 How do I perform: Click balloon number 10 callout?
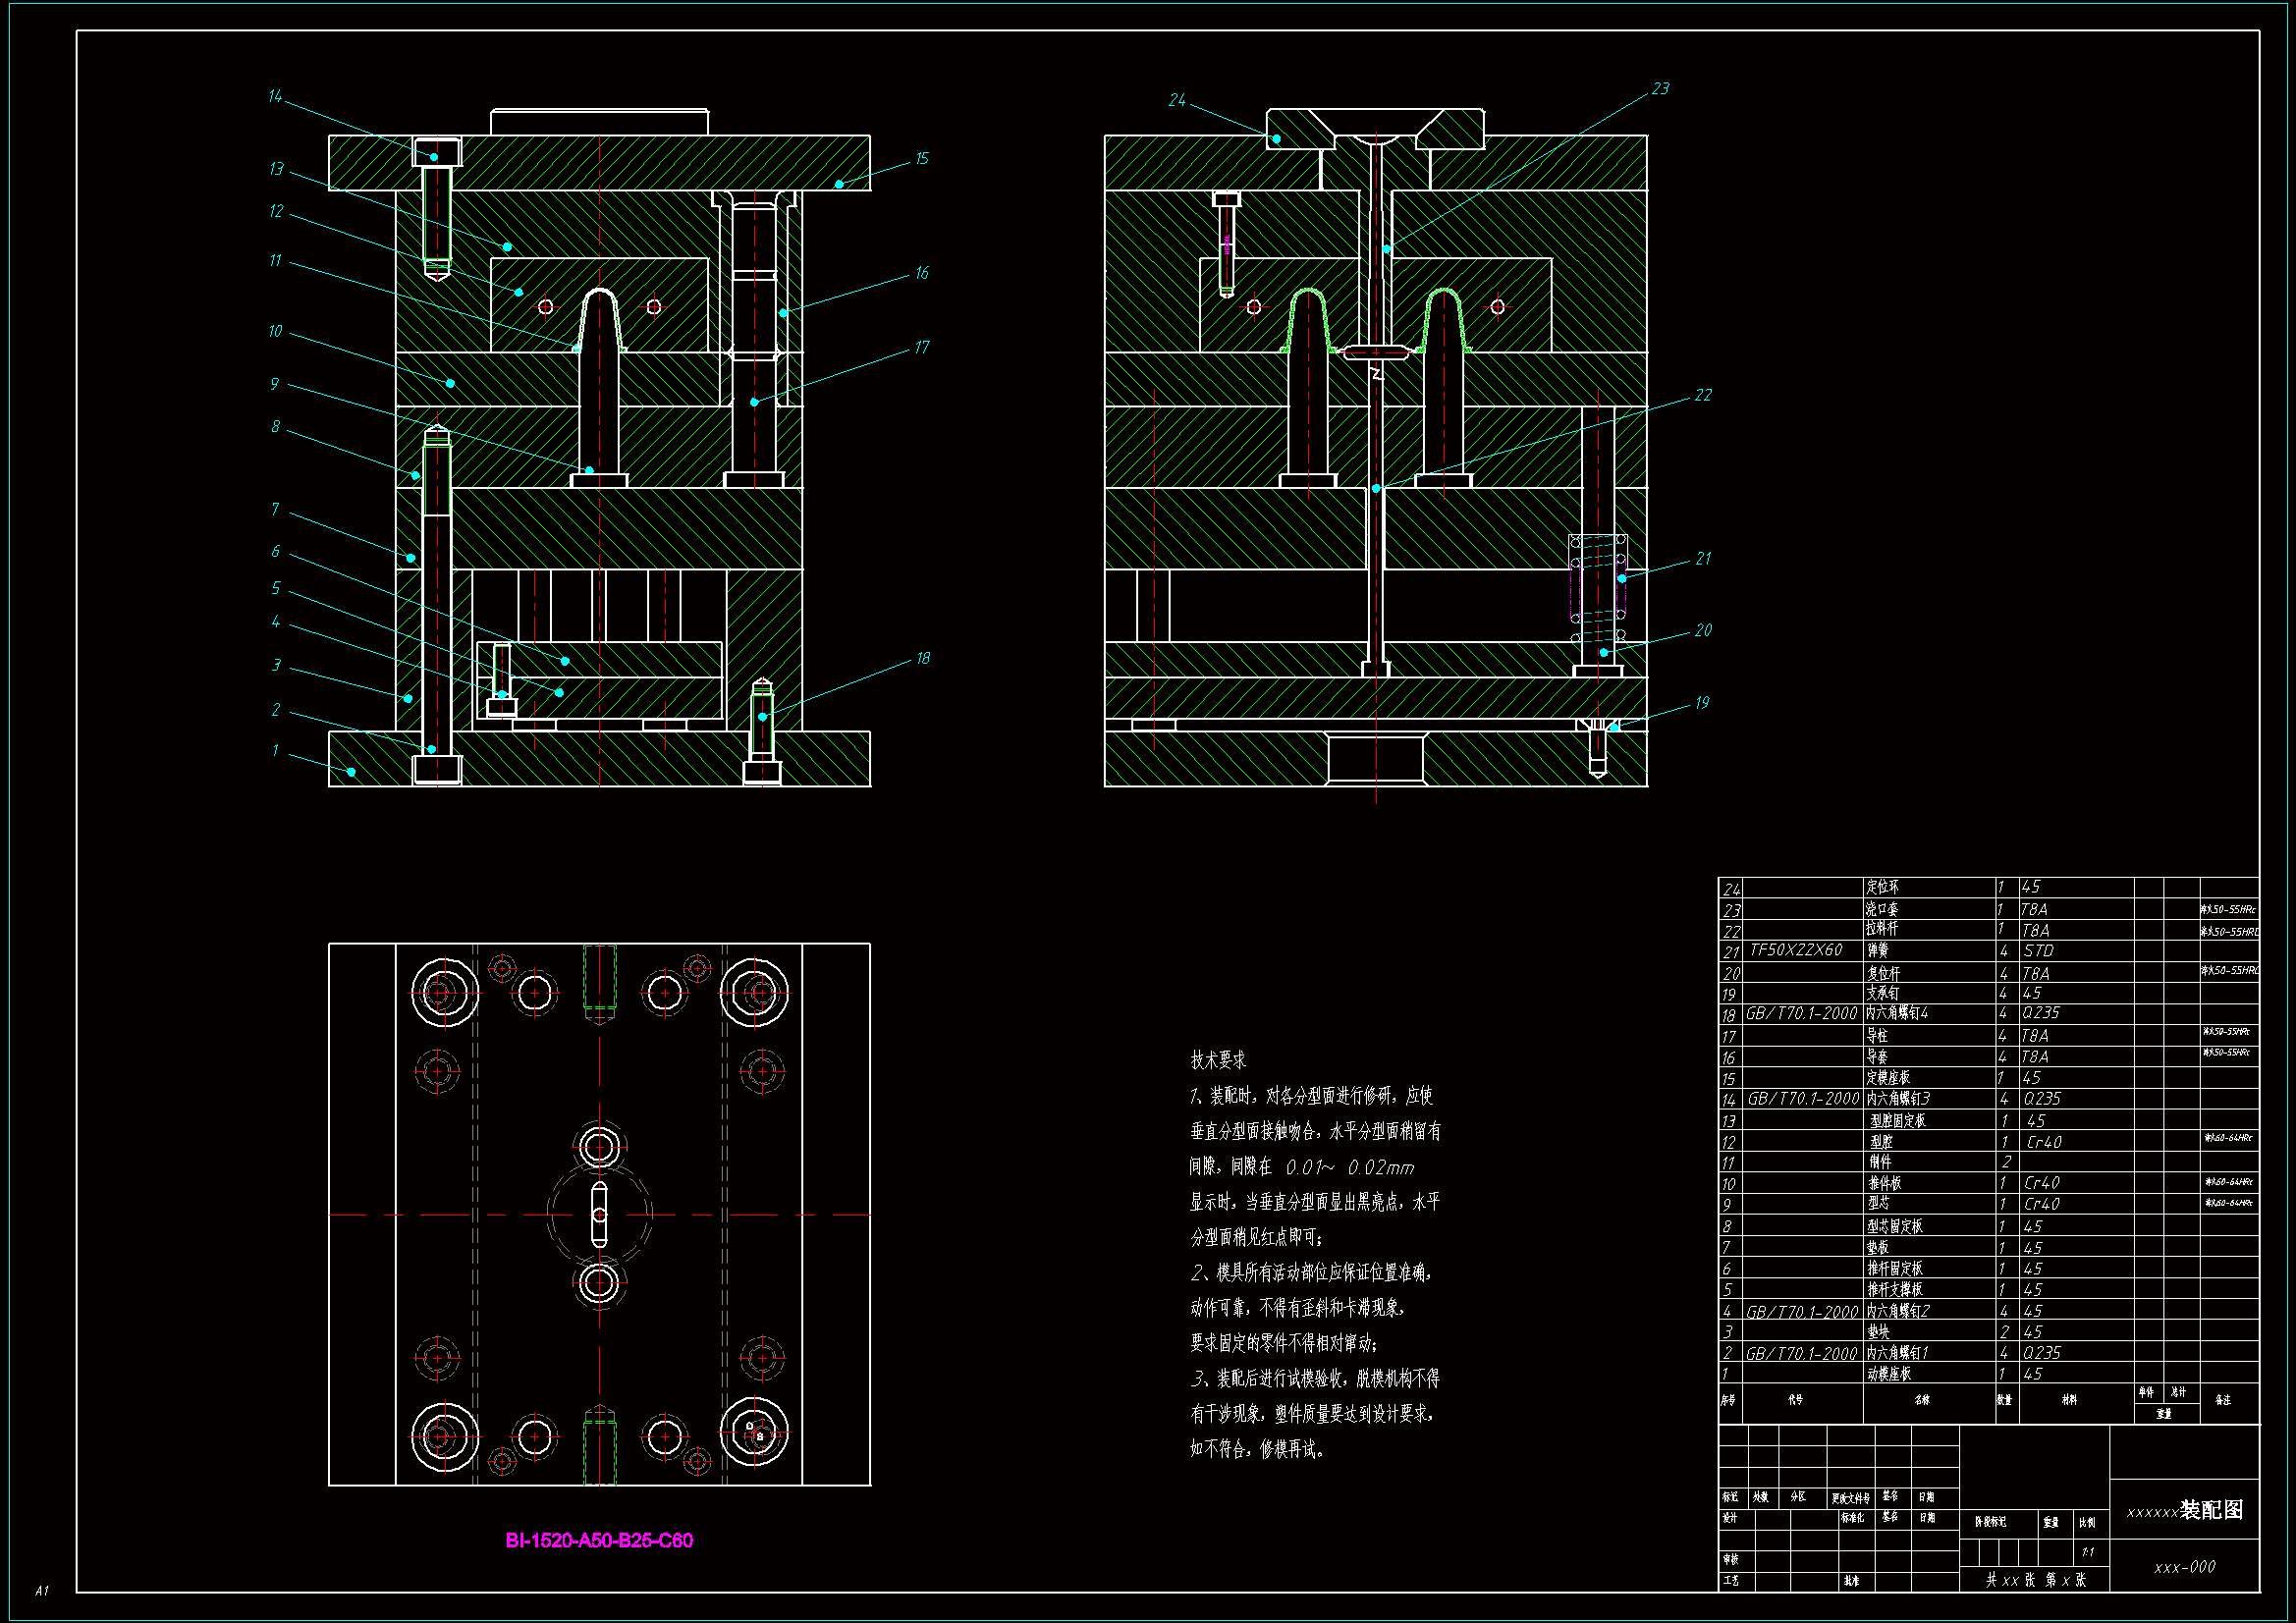tap(275, 331)
